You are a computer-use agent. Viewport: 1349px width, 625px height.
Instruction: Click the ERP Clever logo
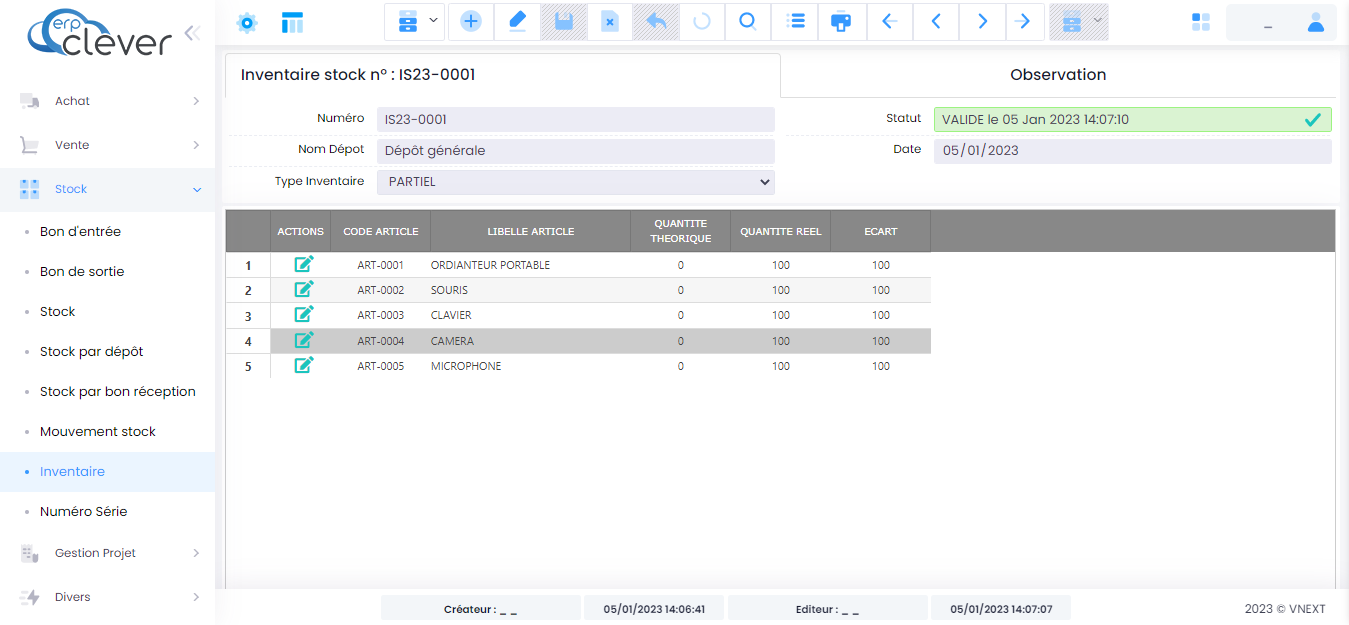pos(99,35)
